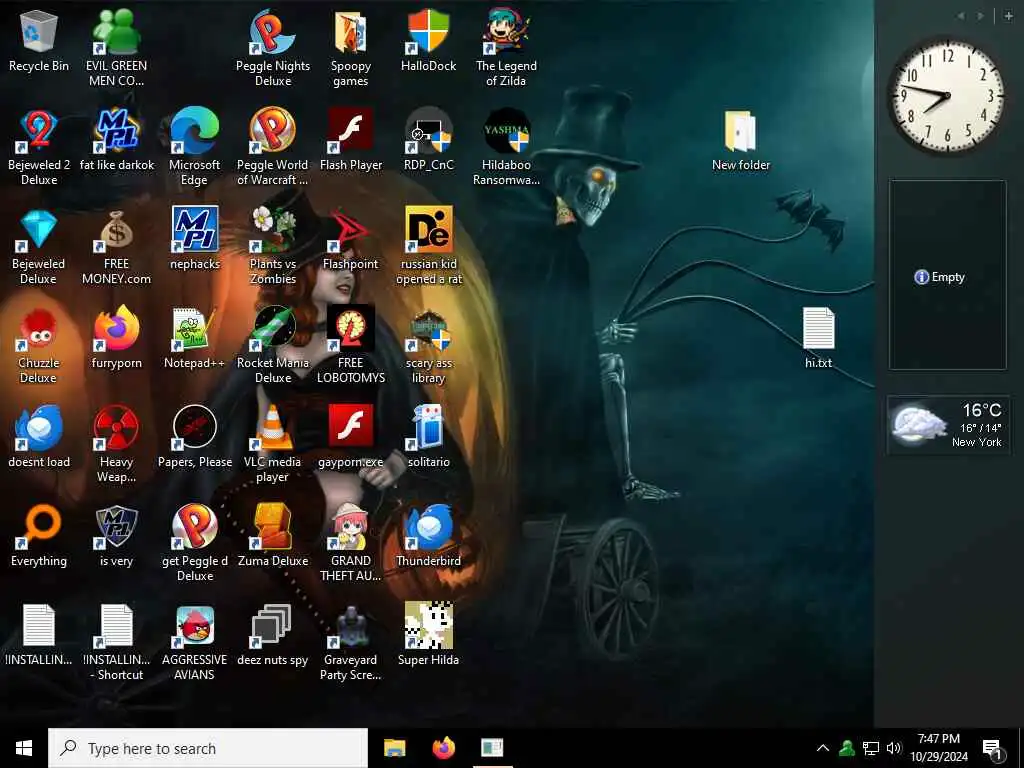
Task: Open Papers, Please shortcut
Action: [195, 438]
